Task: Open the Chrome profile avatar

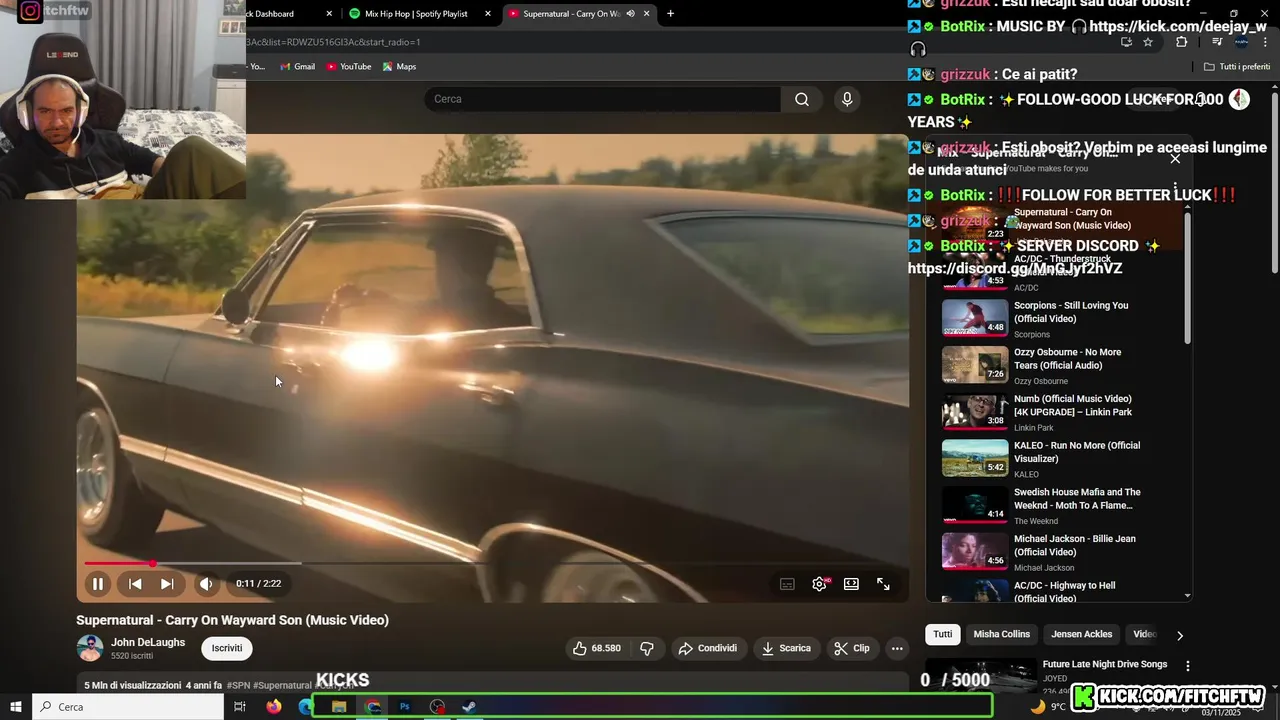Action: coord(1241,42)
